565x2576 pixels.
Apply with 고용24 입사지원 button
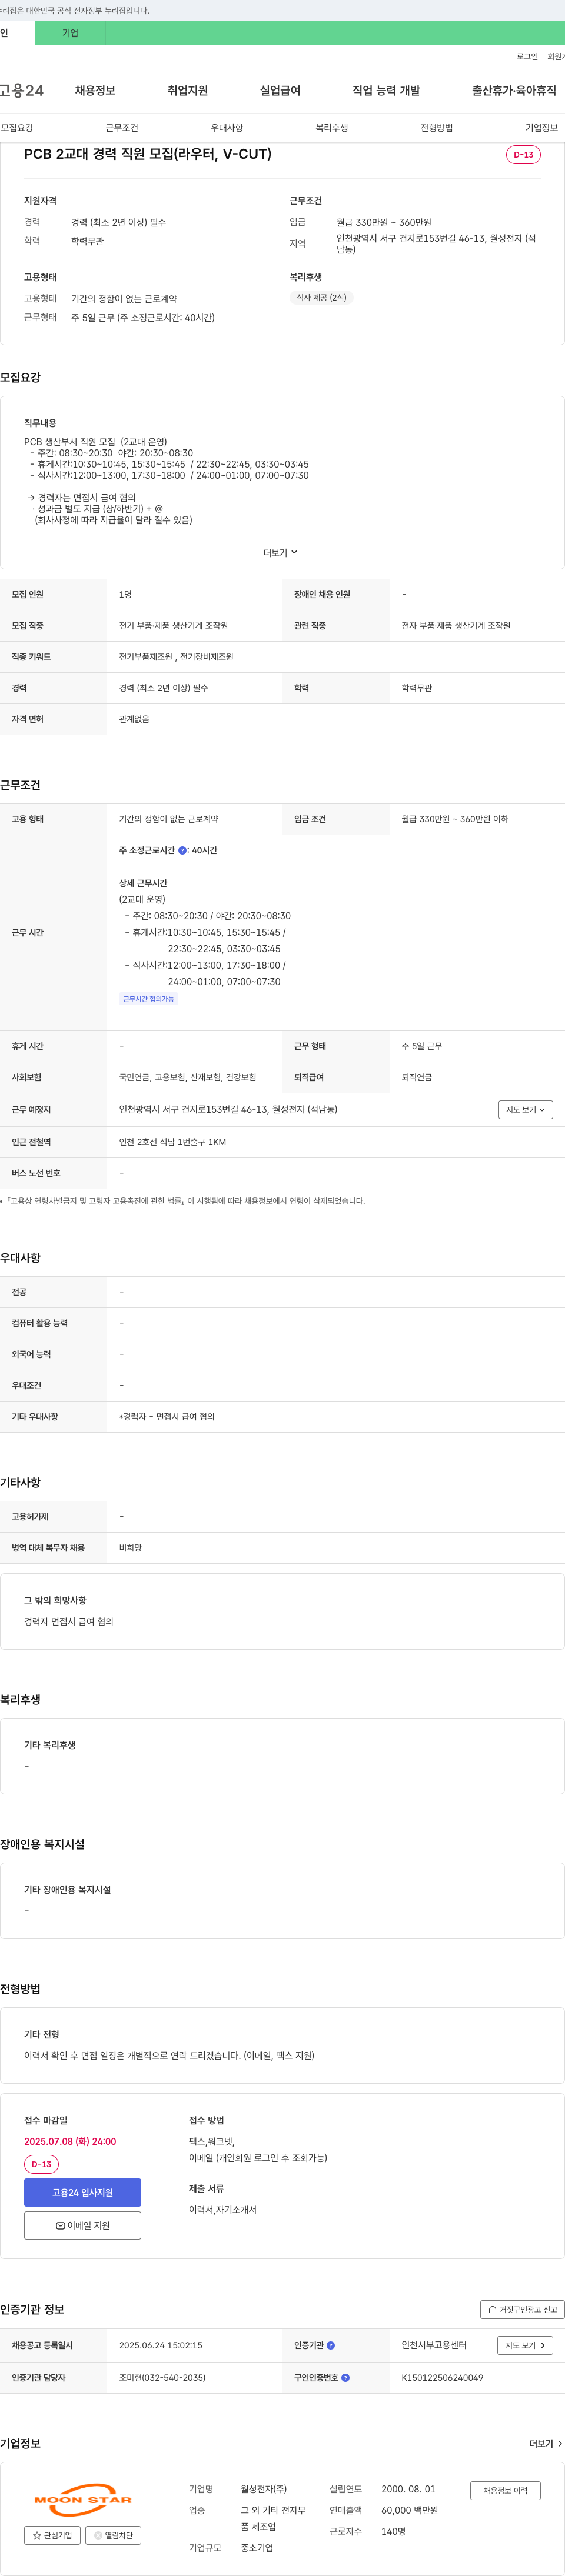[82, 2192]
